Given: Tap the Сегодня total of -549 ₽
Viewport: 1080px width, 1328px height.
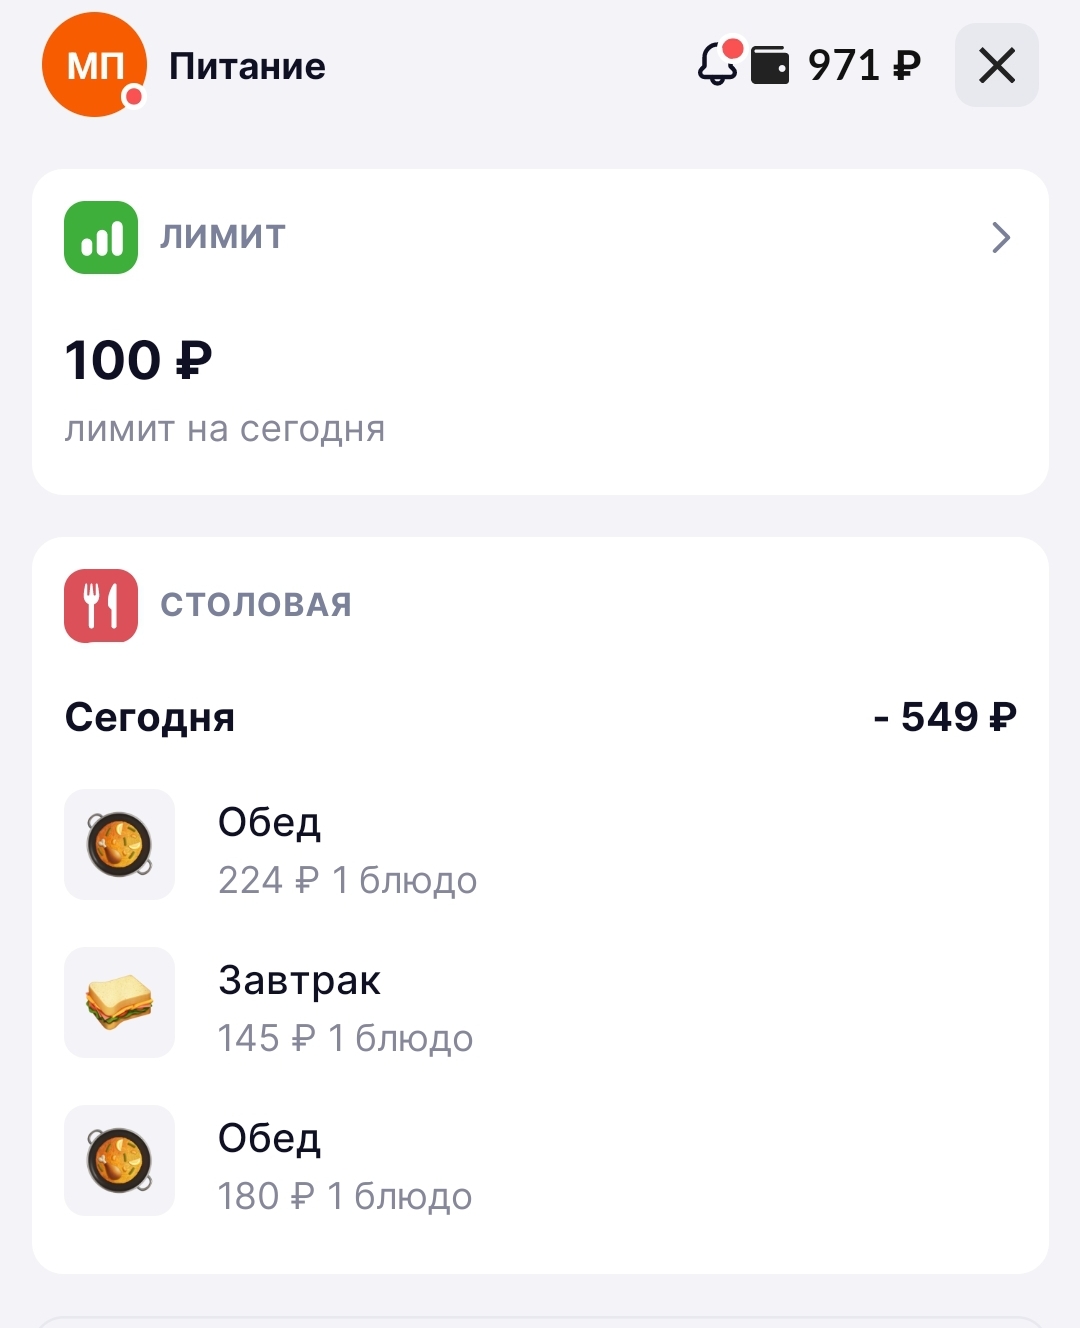Looking at the screenshot, I should (x=945, y=717).
